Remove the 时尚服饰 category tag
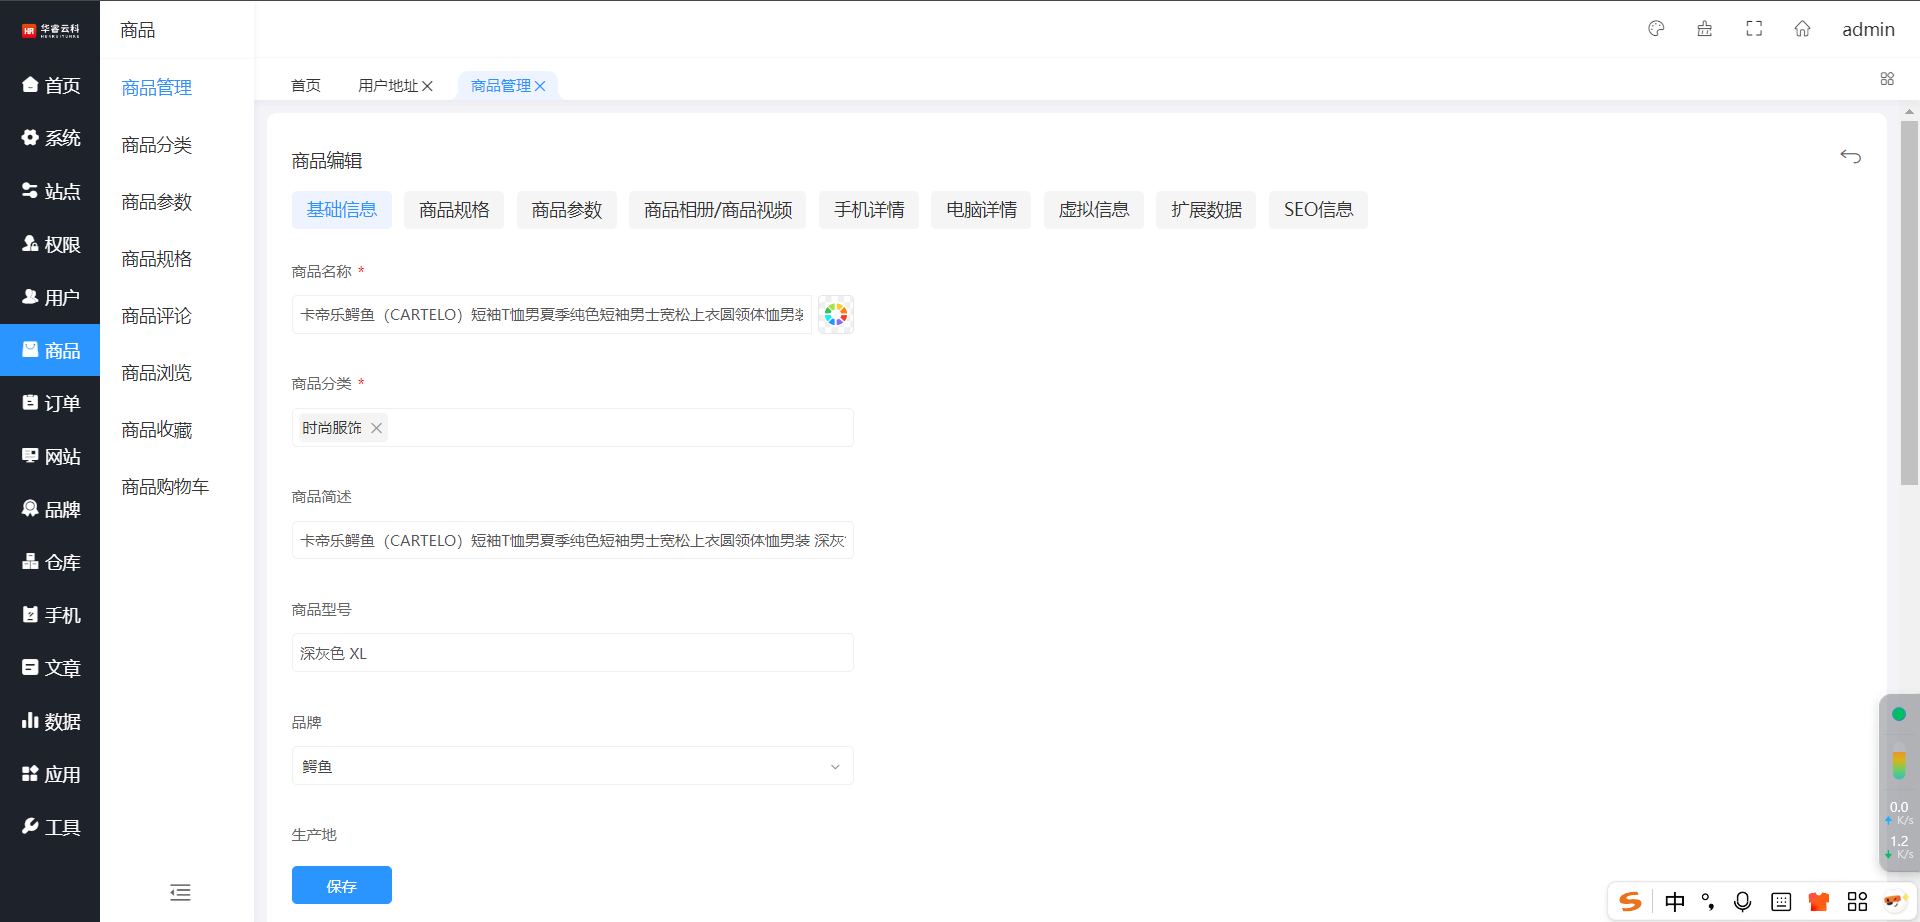 pos(376,428)
